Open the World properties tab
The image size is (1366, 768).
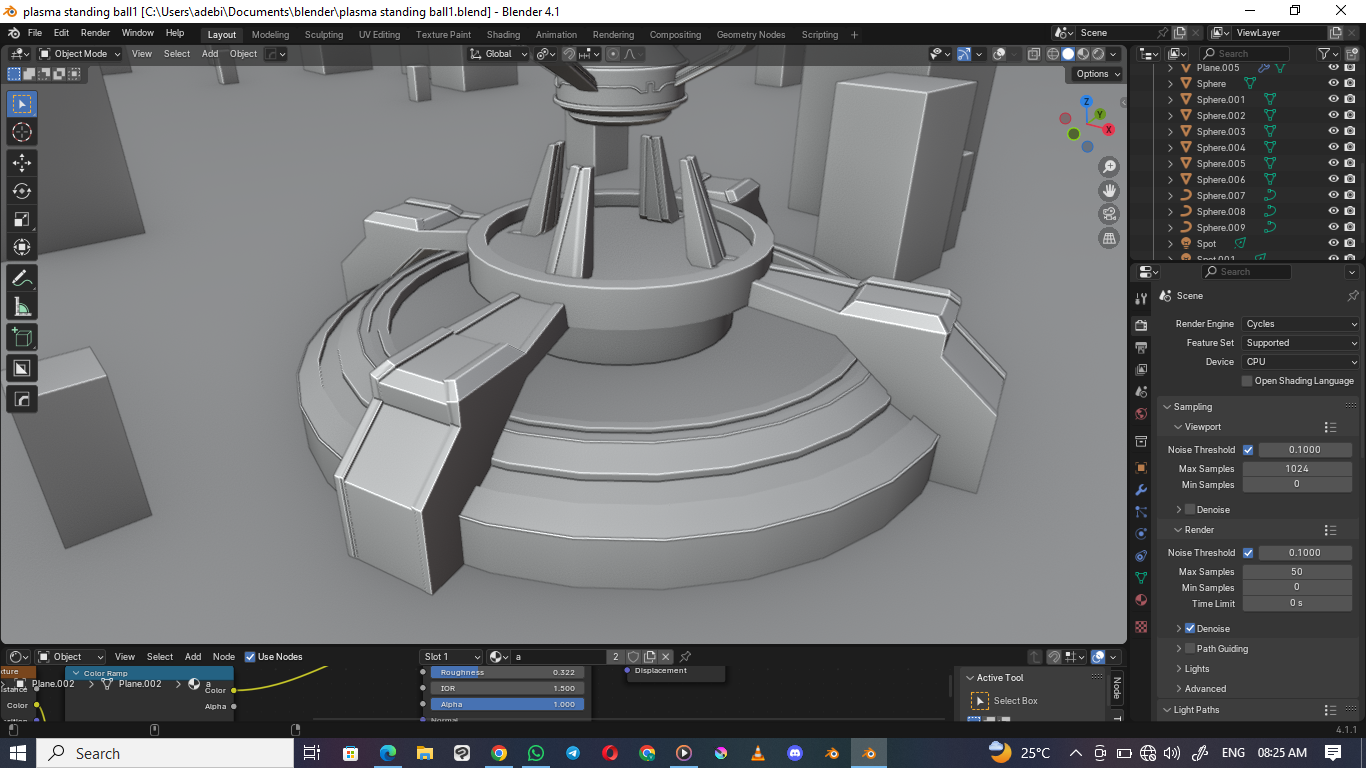tap(1141, 414)
